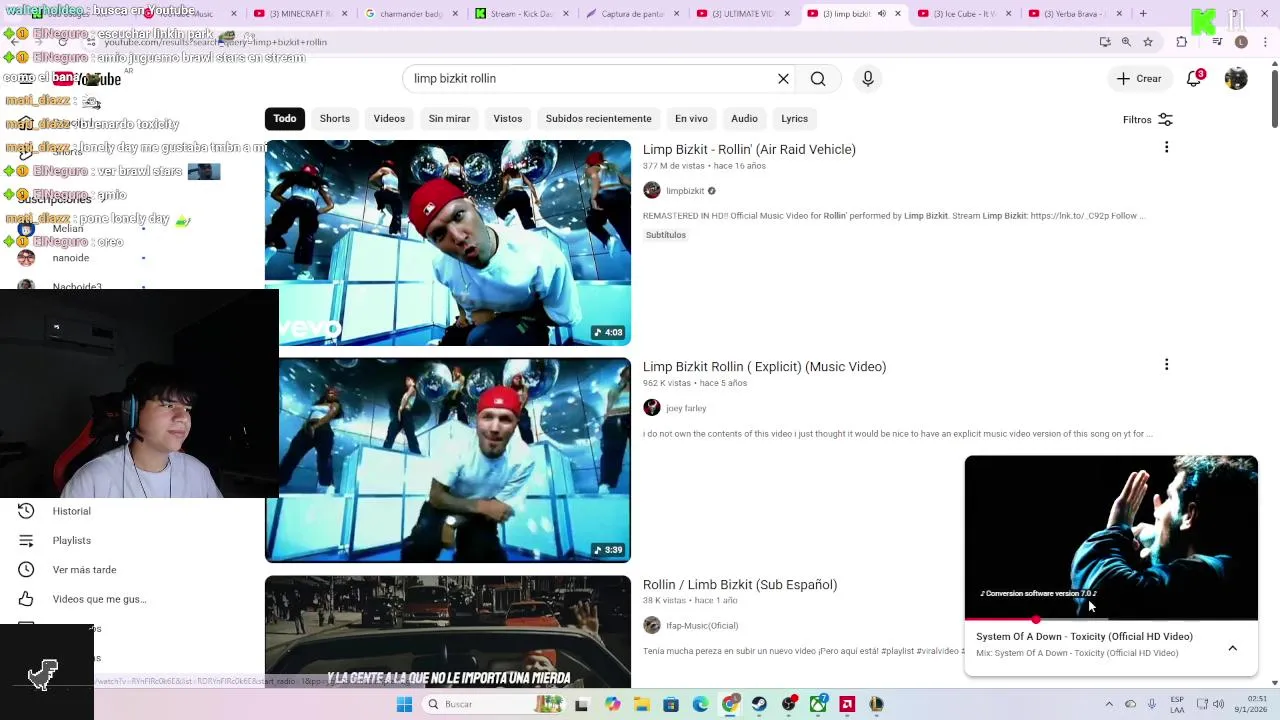Select the En vivo filter chip

691,119
